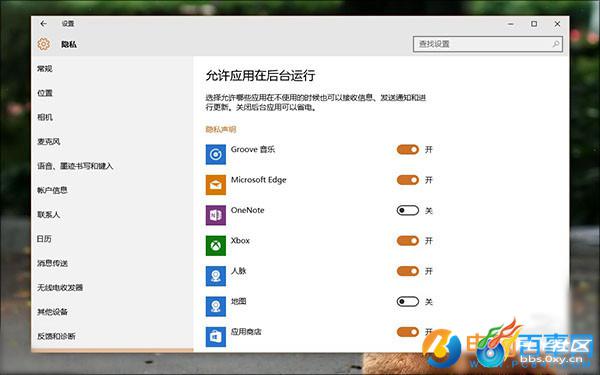The image size is (600, 375).
Task: Open the 位置 privacy section
Action: click(x=45, y=93)
